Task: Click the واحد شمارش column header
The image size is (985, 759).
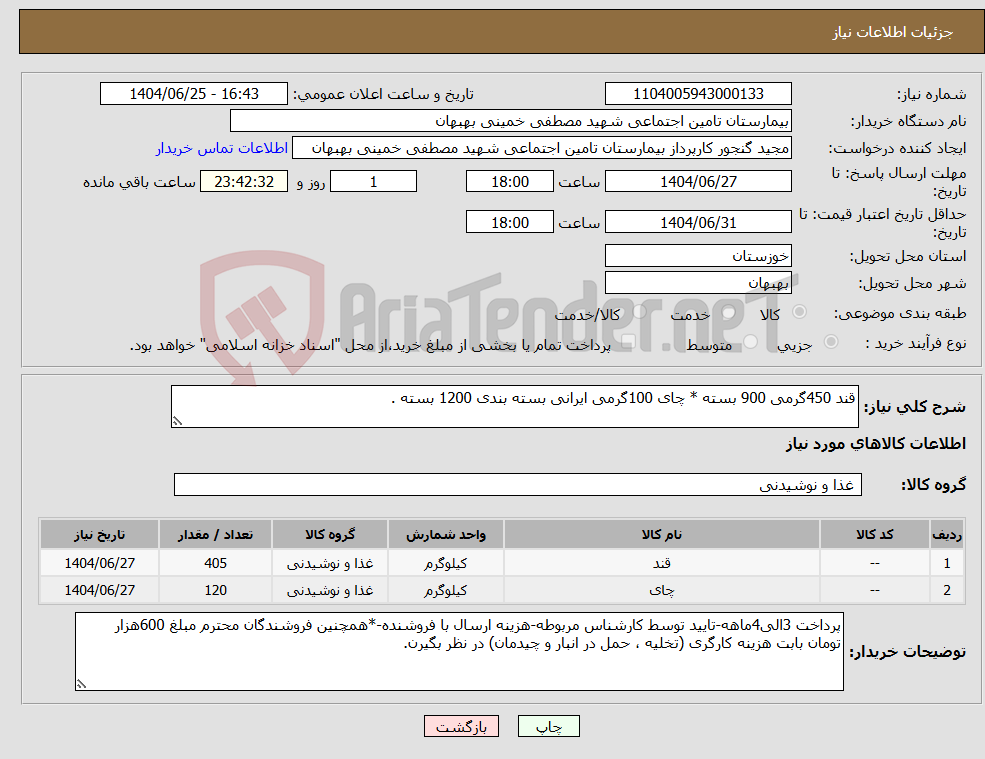Action: 445,535
